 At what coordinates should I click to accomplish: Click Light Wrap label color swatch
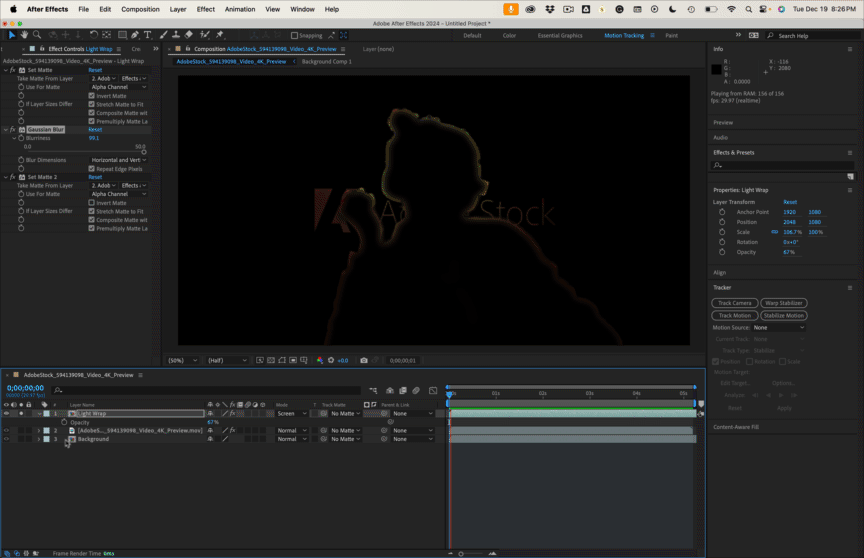point(47,414)
